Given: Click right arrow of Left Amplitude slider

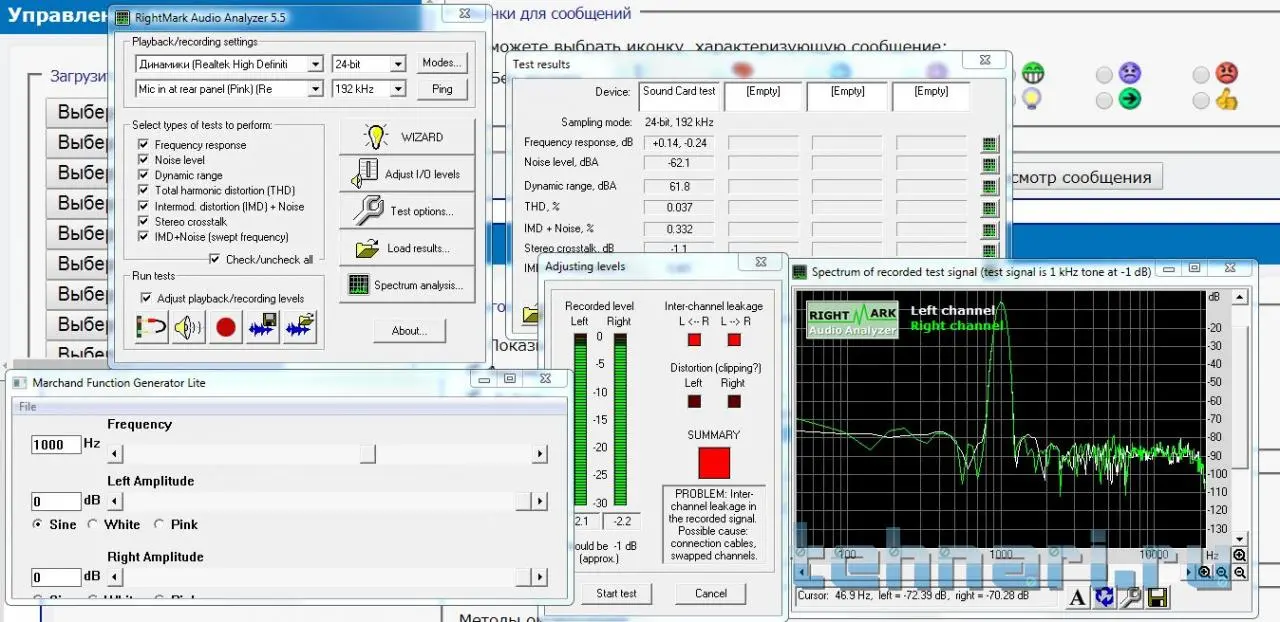Looking at the screenshot, I should point(540,501).
